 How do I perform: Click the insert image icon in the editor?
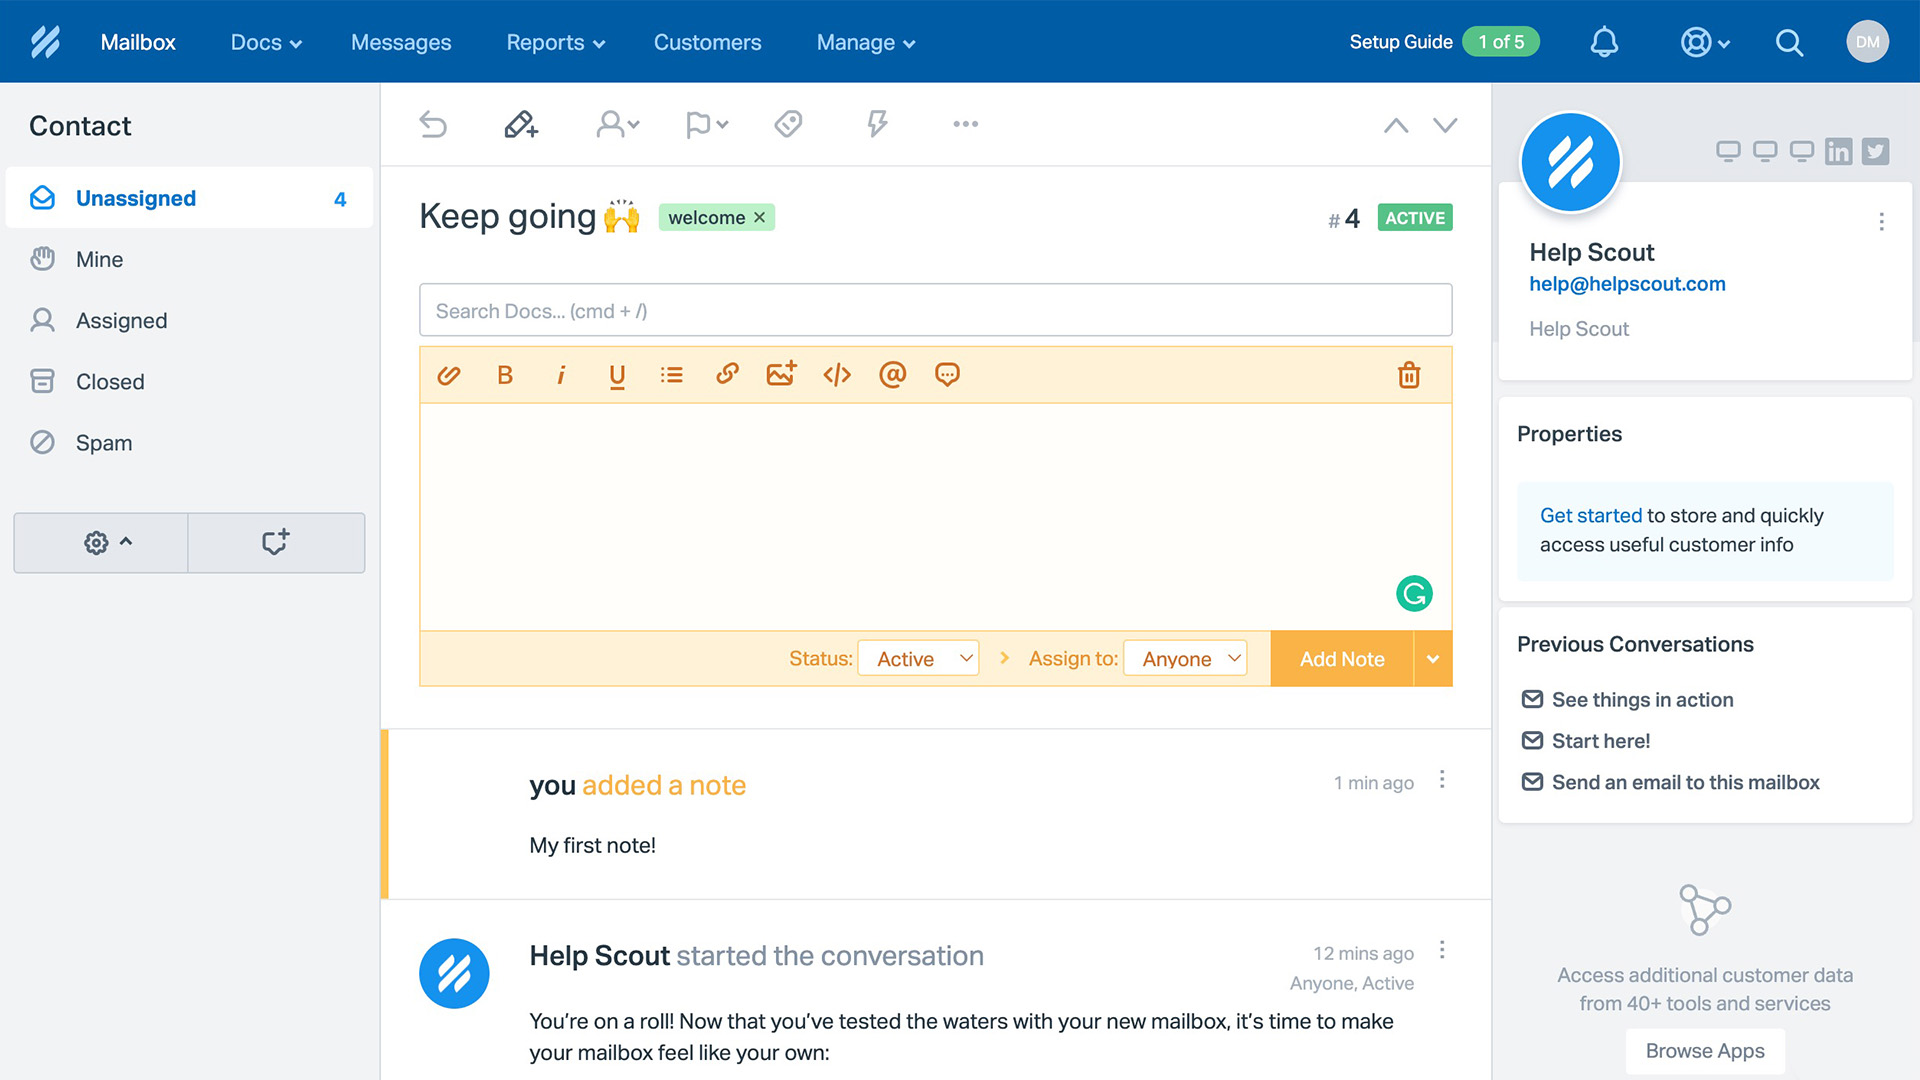pyautogui.click(x=781, y=373)
